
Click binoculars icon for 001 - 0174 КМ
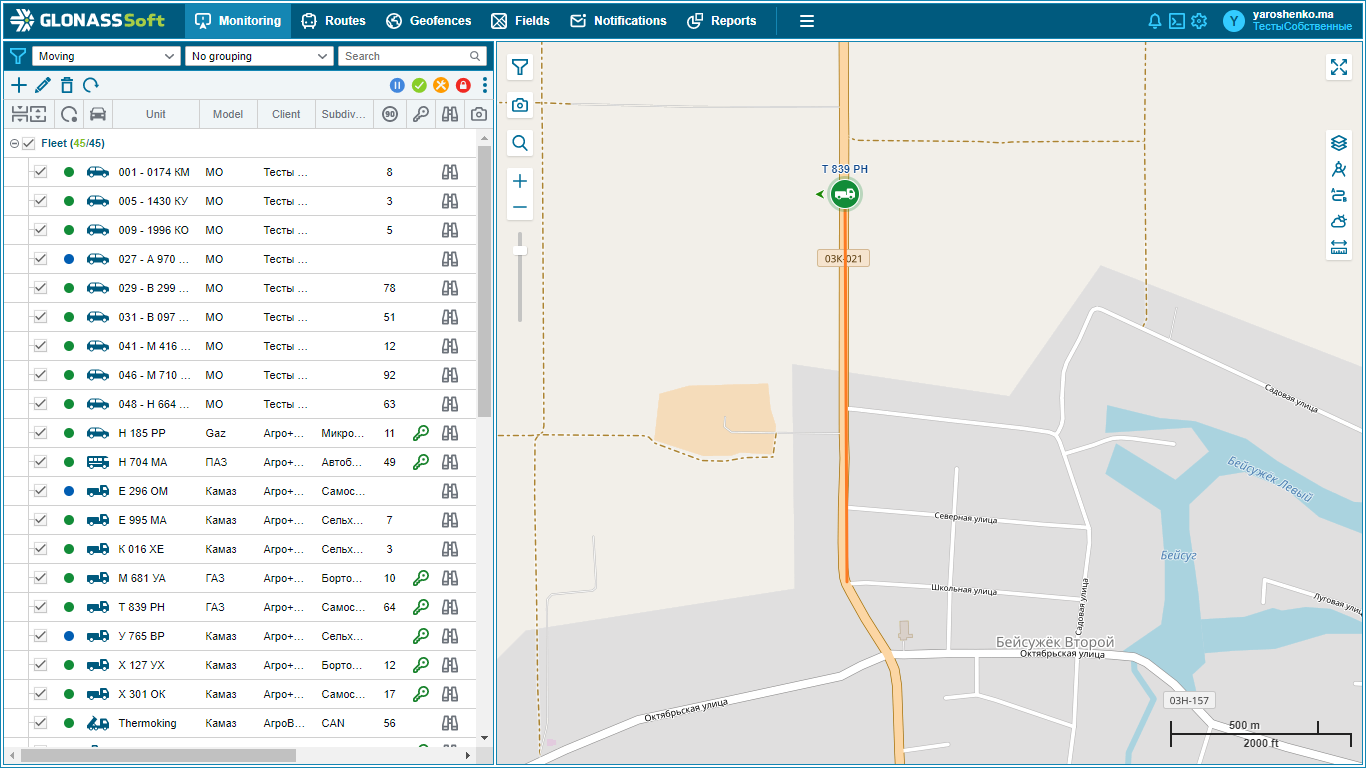tap(450, 172)
